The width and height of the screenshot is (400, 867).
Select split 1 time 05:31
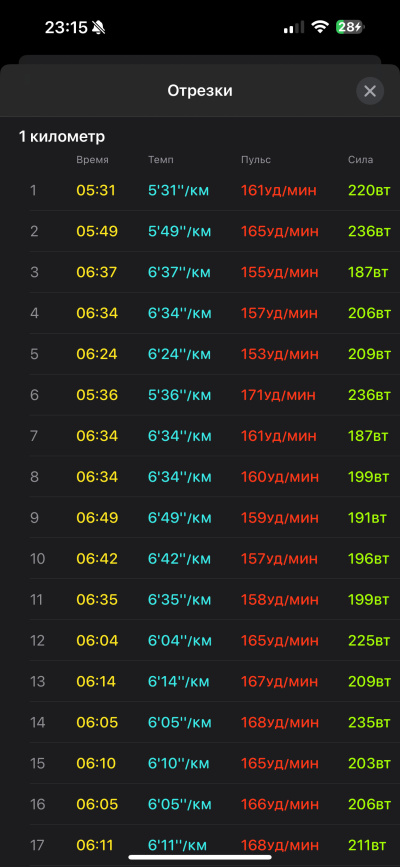click(x=96, y=191)
